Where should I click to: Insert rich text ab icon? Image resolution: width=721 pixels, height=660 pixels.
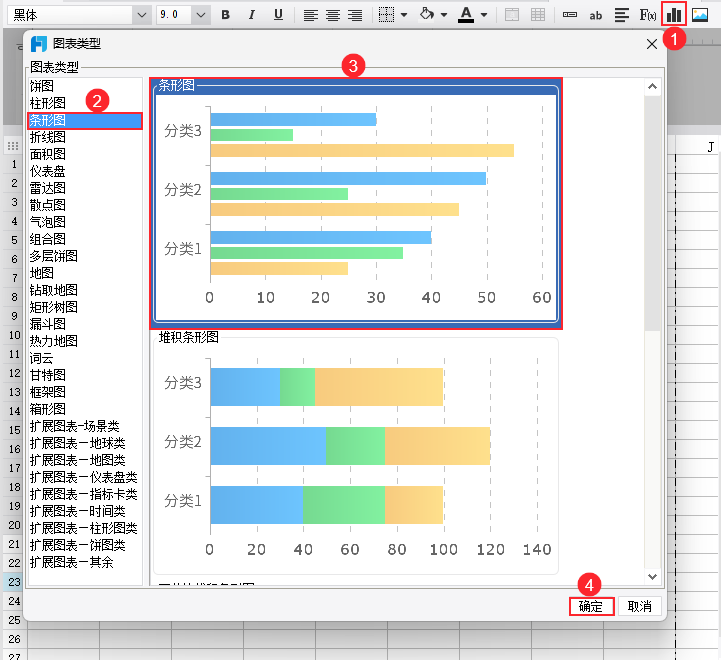pos(595,16)
